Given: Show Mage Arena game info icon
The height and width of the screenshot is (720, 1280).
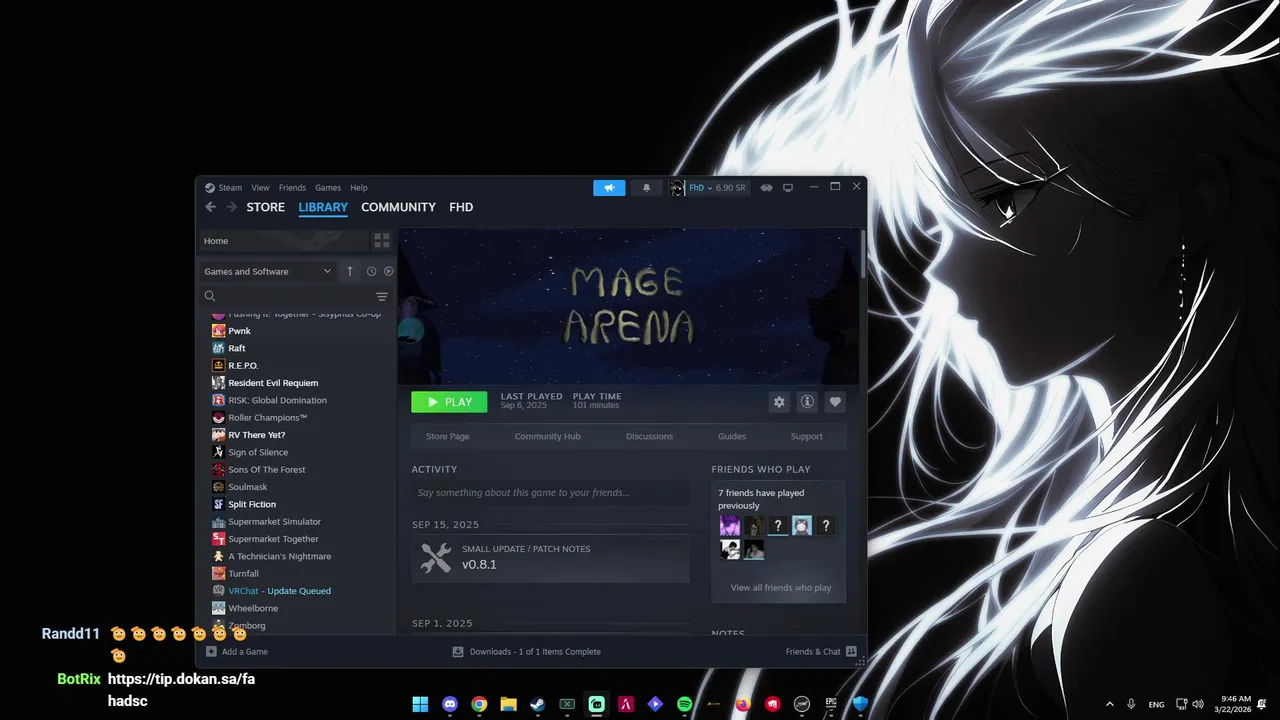Looking at the screenshot, I should click(807, 402).
